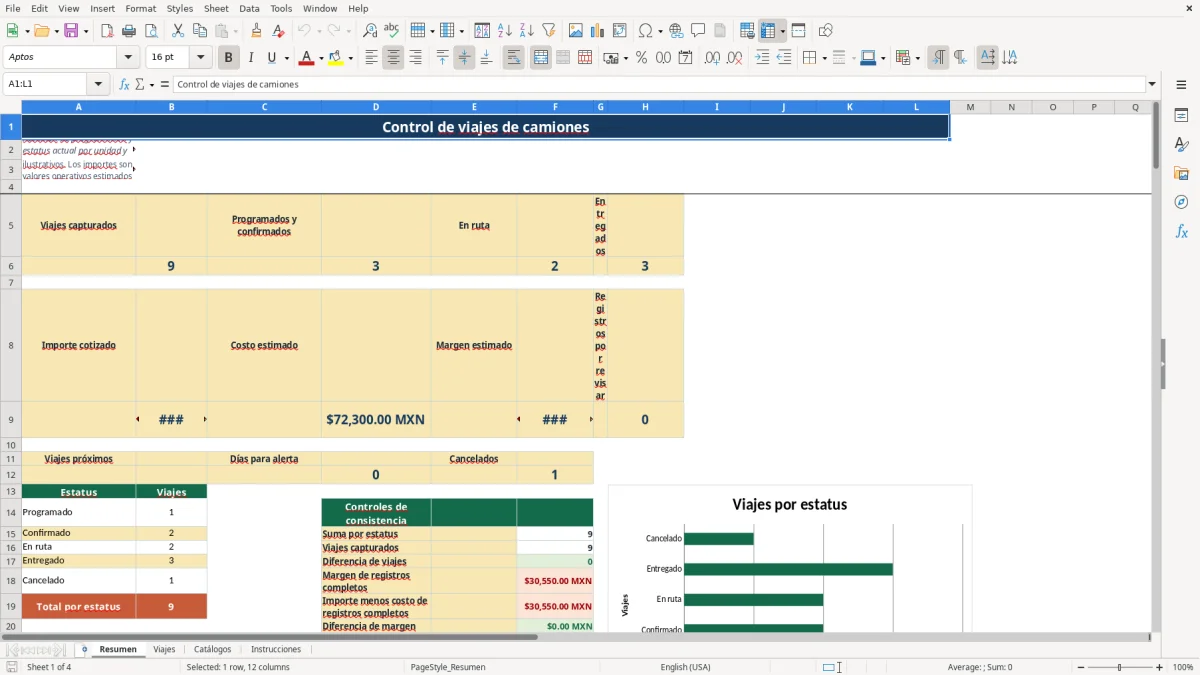Expand the font color dropdown arrow
The height and width of the screenshot is (675, 1200).
[x=321, y=58]
